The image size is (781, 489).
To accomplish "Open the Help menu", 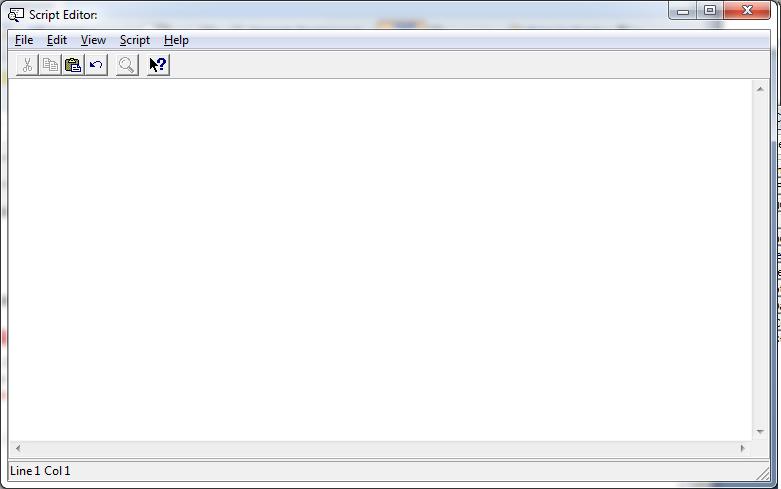I will pos(176,40).
